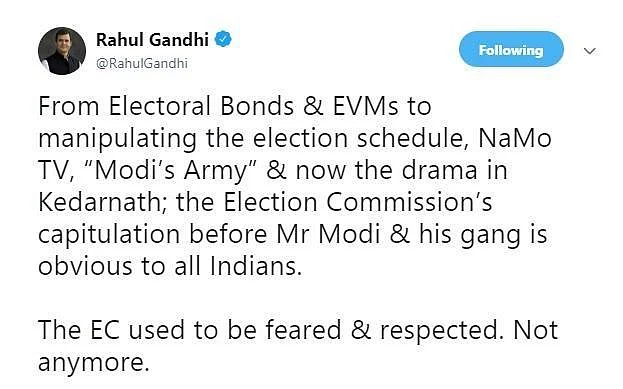Click the word "Indians." in the tweet
The width and height of the screenshot is (623, 389).
(x=256, y=266)
